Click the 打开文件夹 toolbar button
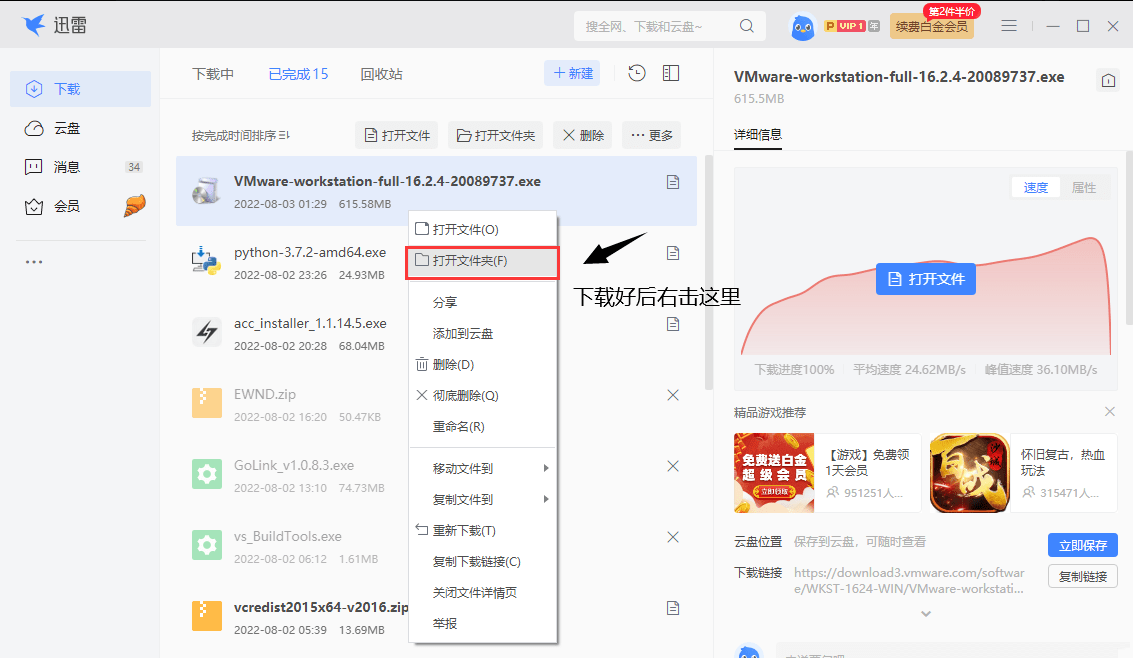The image size is (1133, 658). coord(496,135)
